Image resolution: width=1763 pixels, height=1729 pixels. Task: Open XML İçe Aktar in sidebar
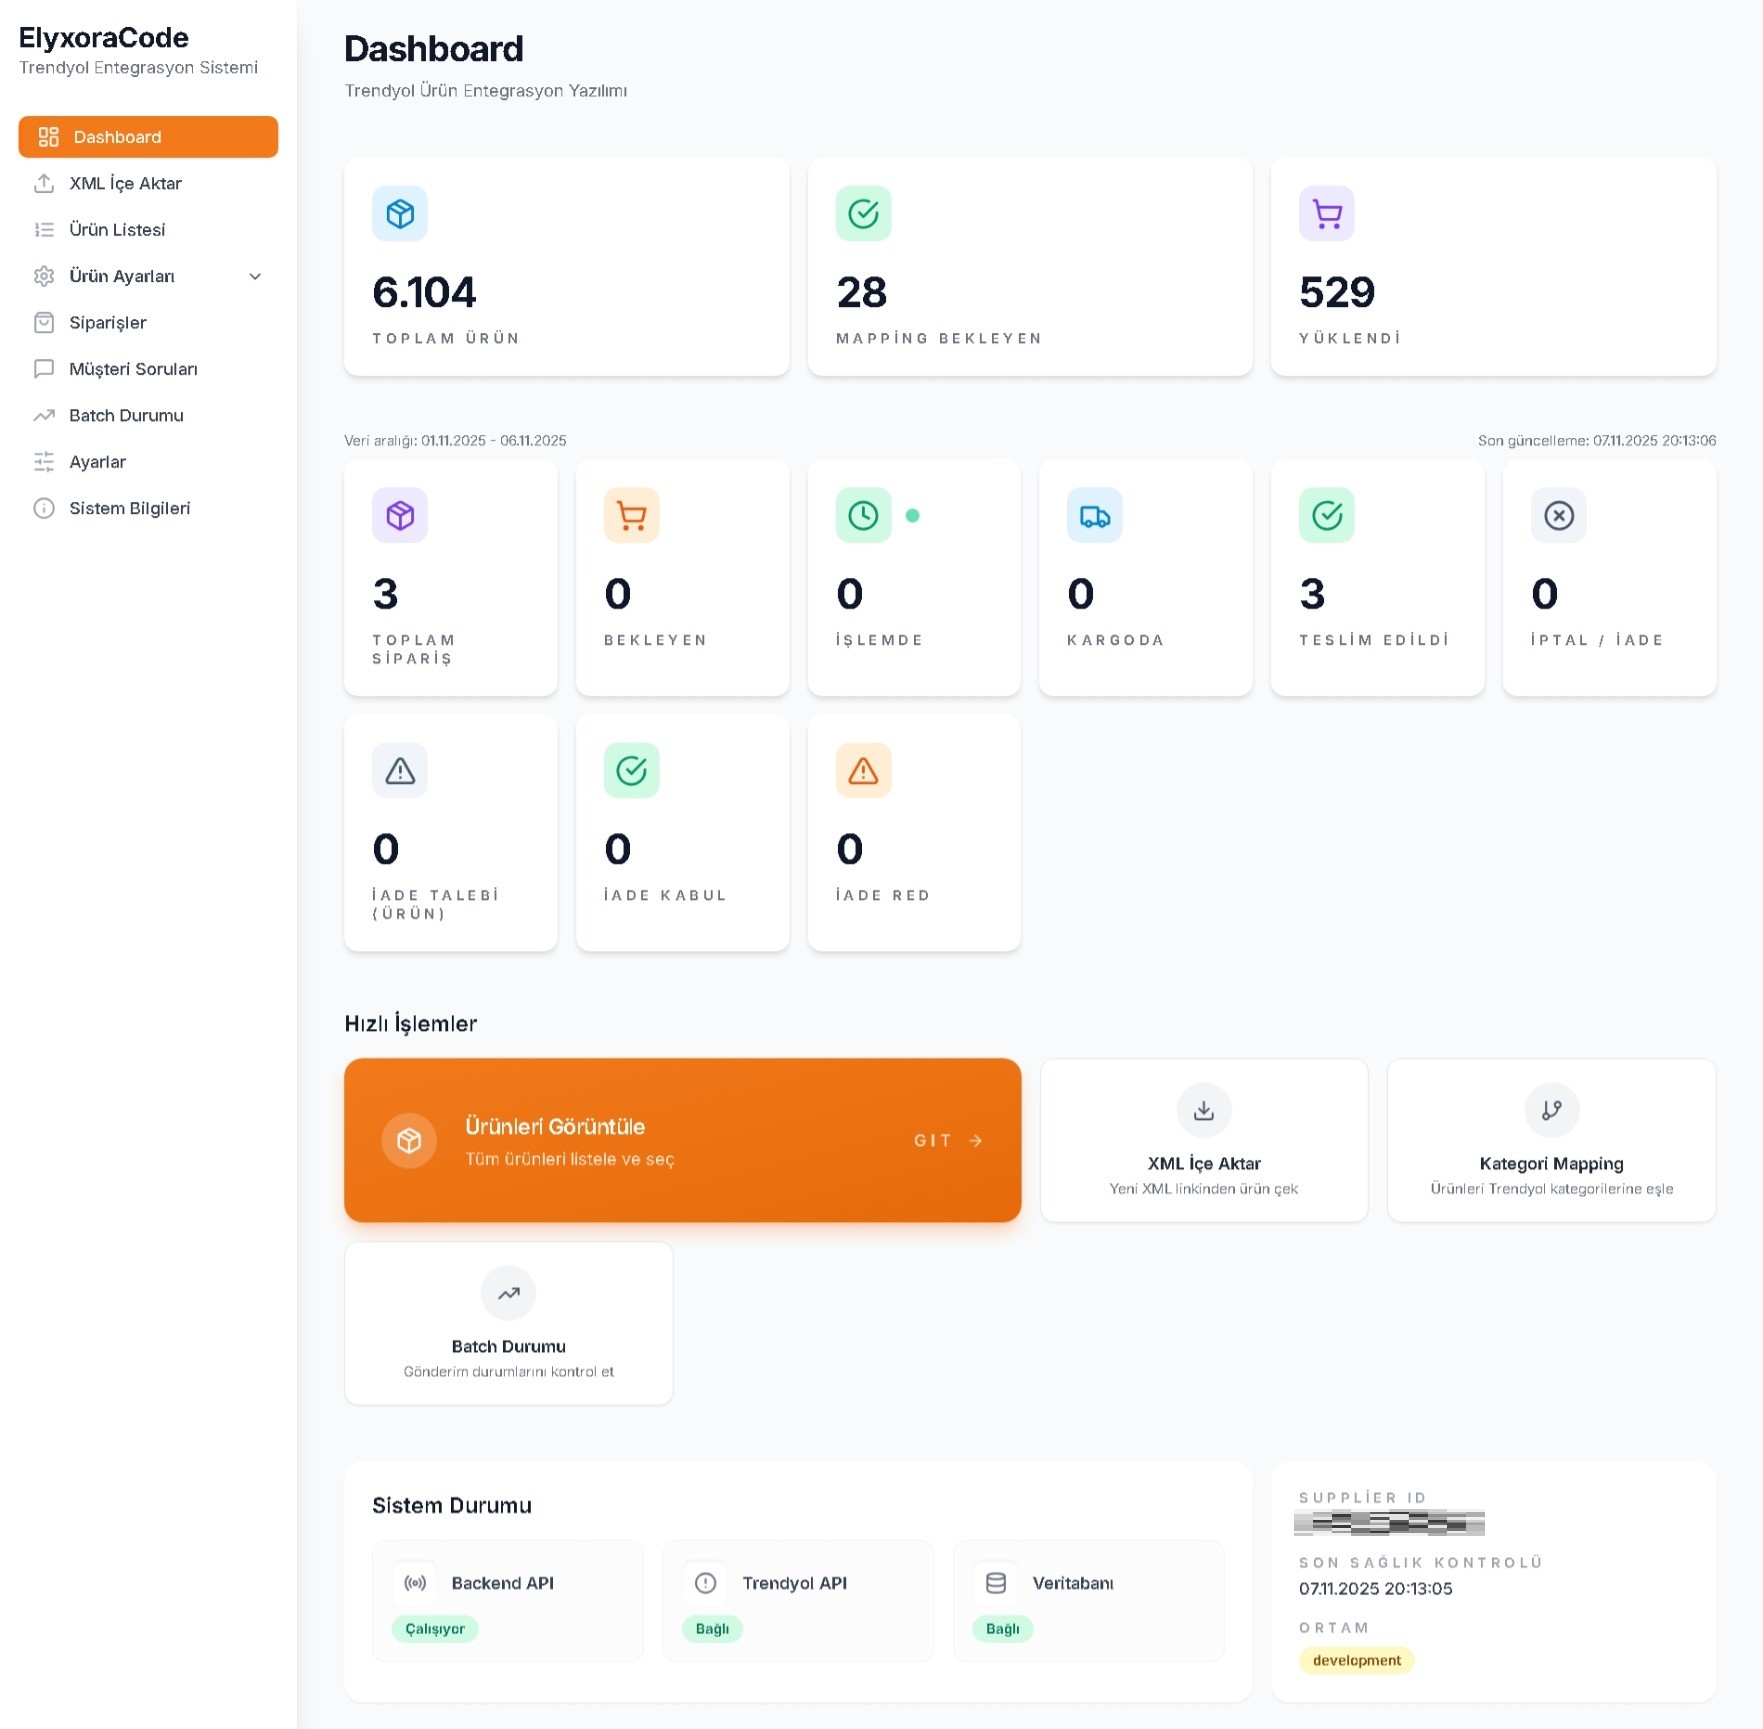click(125, 184)
